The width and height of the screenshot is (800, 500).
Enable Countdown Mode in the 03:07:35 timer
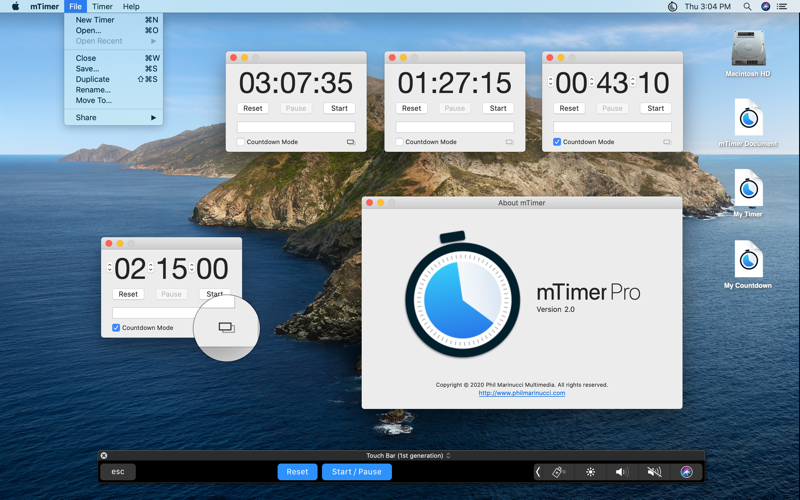pyautogui.click(x=241, y=142)
